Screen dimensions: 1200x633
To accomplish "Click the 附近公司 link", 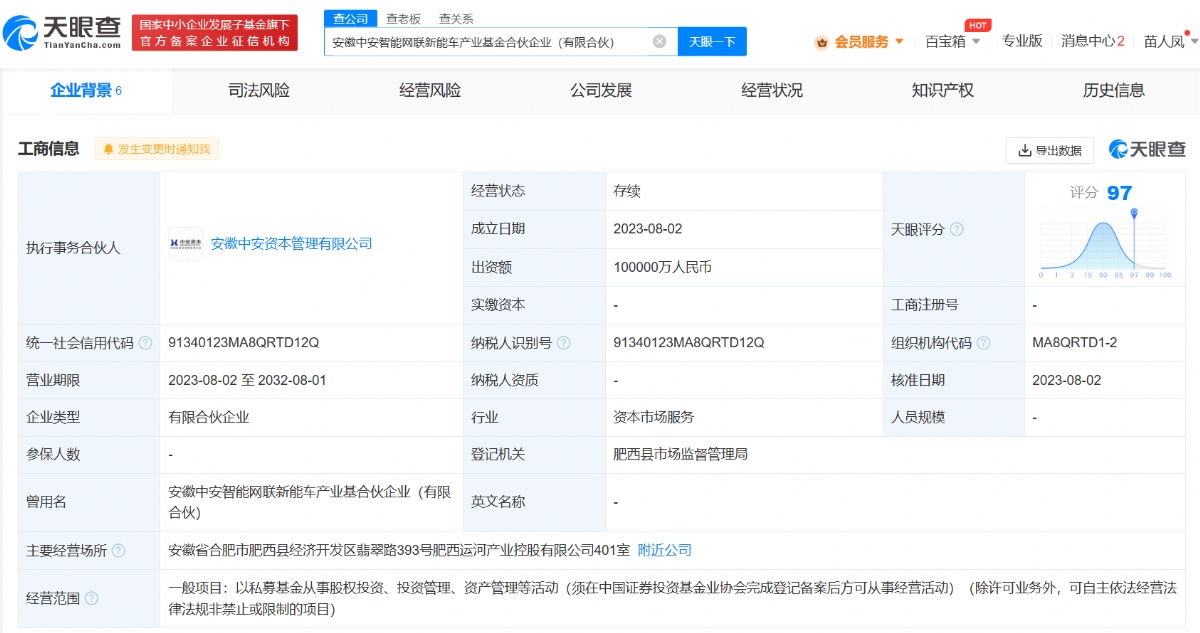I will pos(665,550).
